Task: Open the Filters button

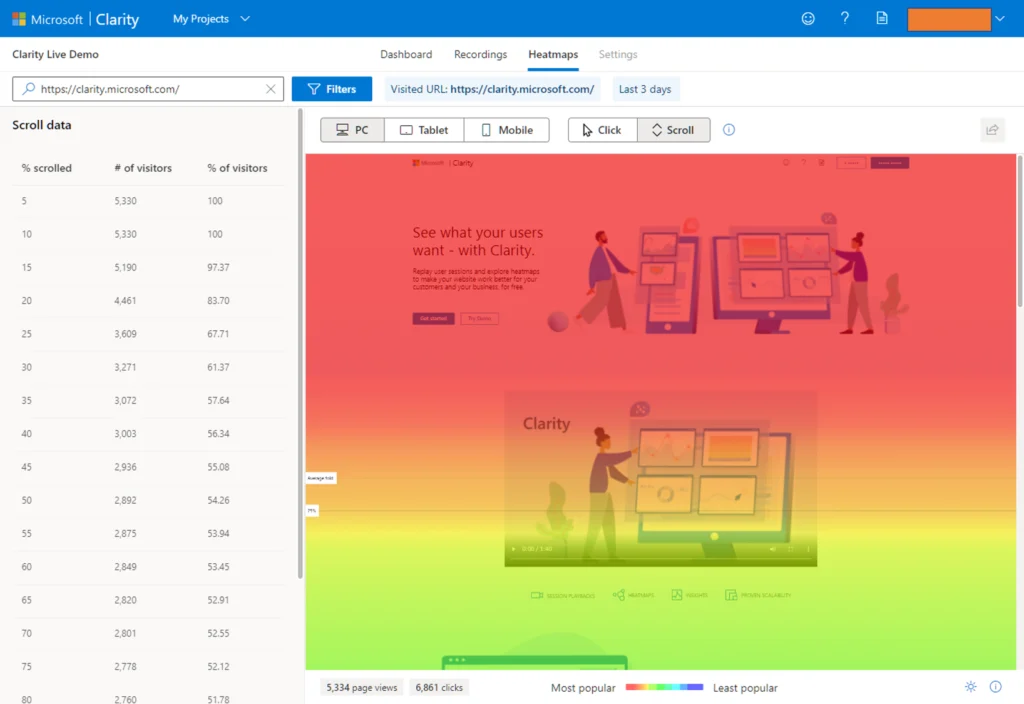Action: [332, 89]
